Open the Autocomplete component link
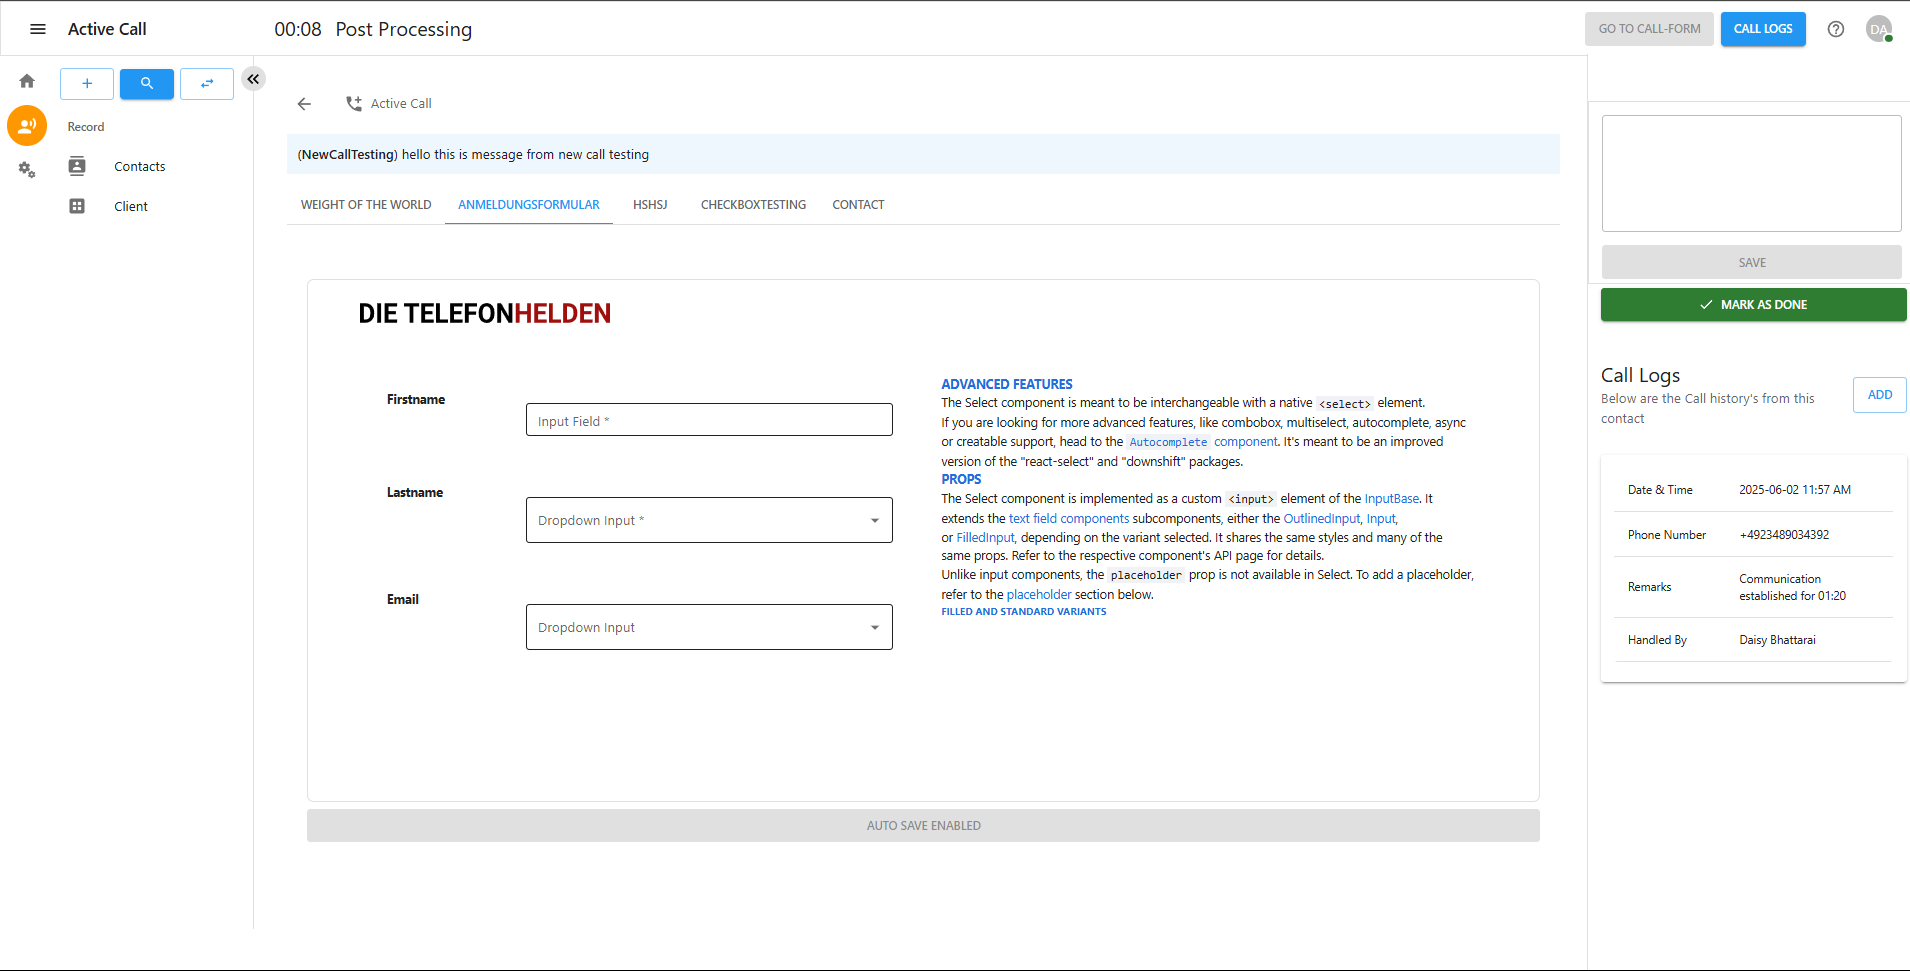The width and height of the screenshot is (1910, 971). pos(1202,442)
